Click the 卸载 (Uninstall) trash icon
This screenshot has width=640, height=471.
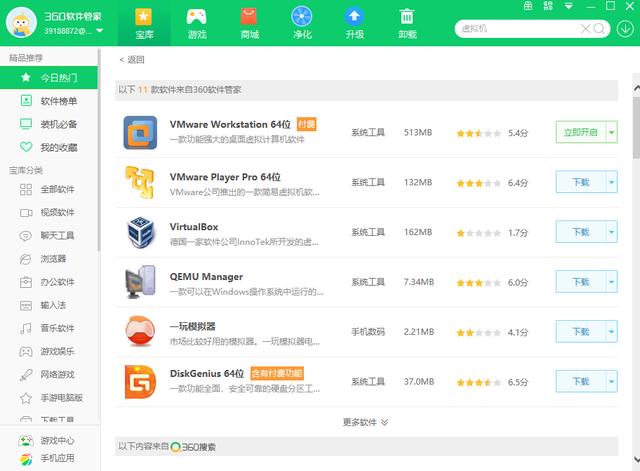click(407, 18)
